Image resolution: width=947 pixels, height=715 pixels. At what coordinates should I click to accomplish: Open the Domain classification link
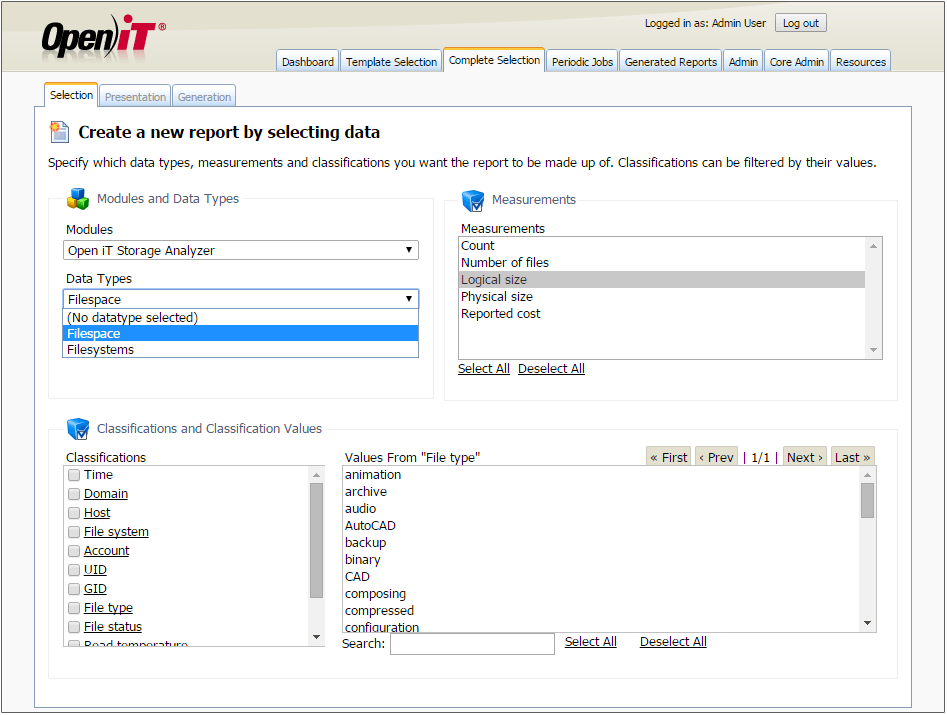click(x=106, y=494)
